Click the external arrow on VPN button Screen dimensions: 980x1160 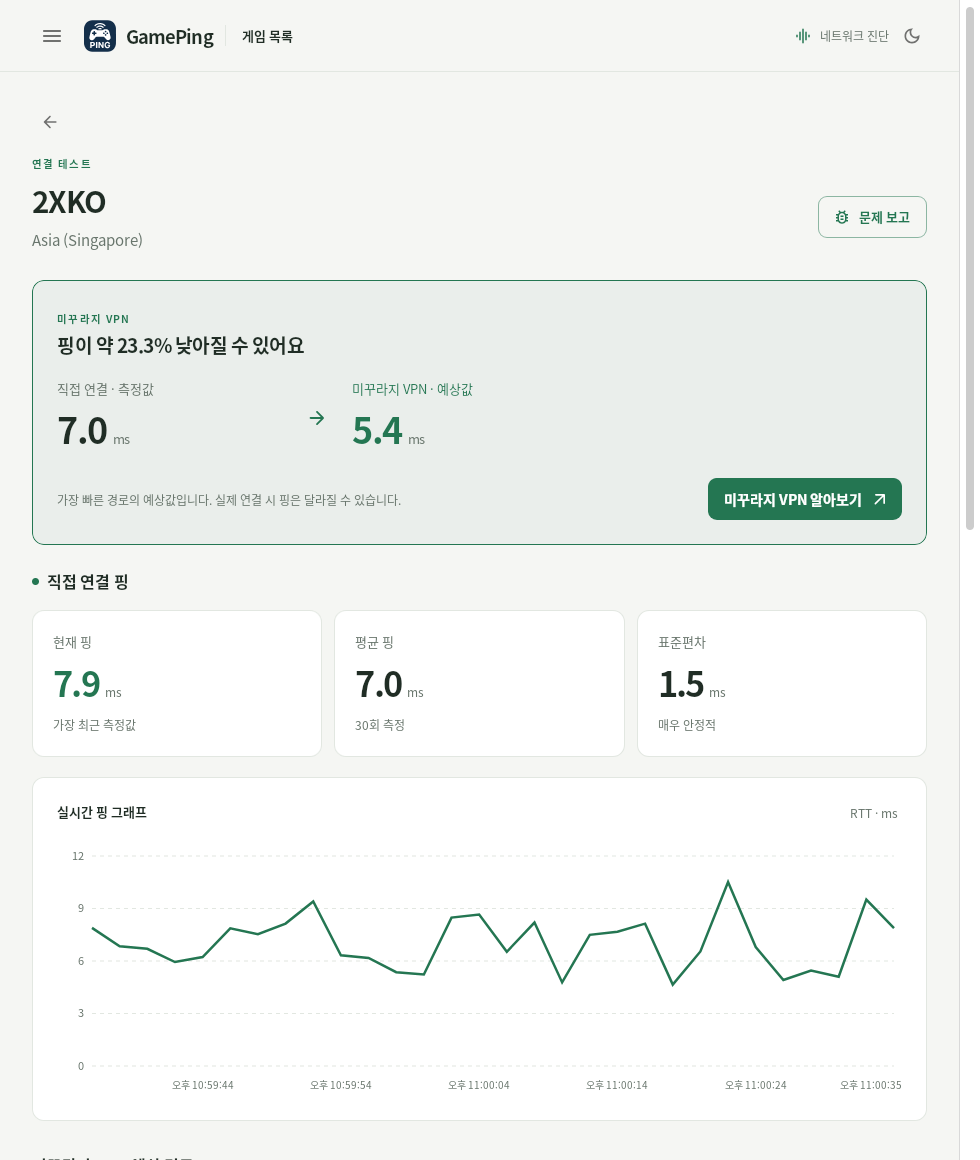pos(880,499)
